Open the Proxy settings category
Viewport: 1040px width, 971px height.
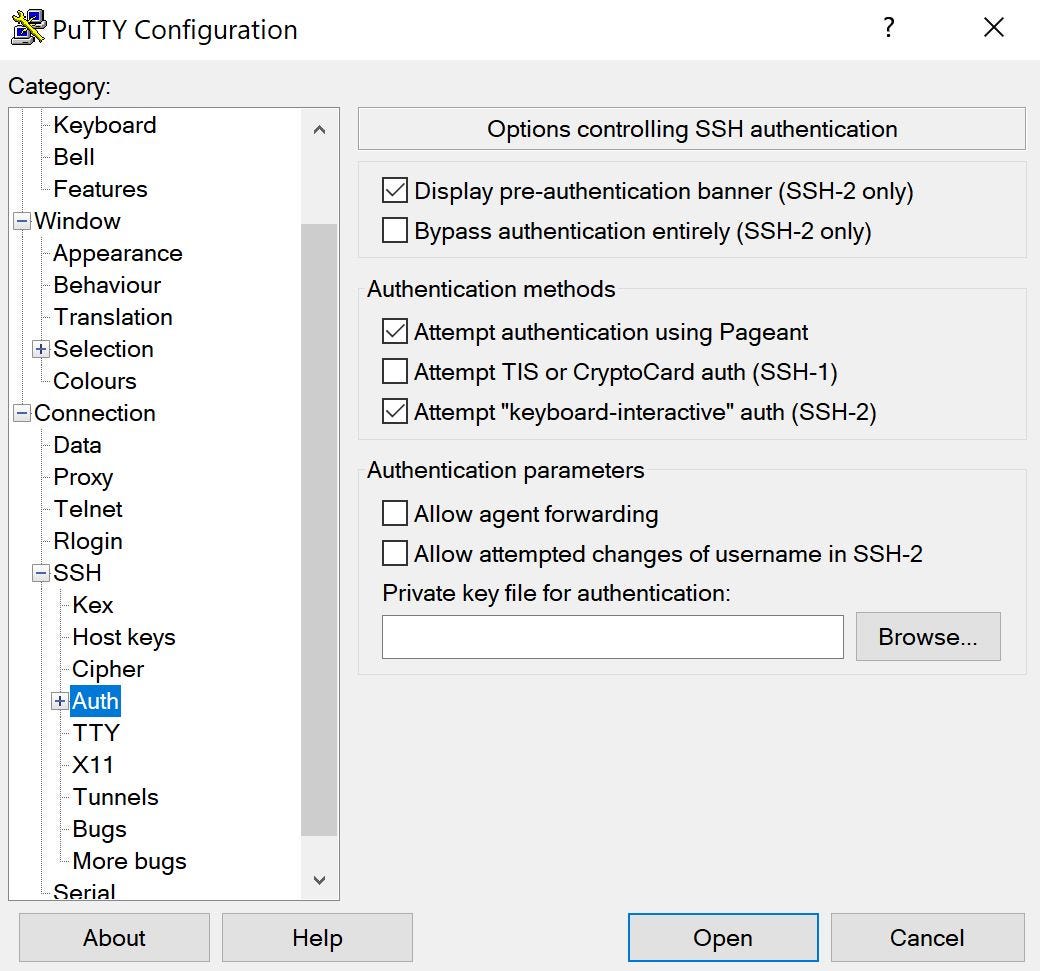pyautogui.click(x=83, y=477)
